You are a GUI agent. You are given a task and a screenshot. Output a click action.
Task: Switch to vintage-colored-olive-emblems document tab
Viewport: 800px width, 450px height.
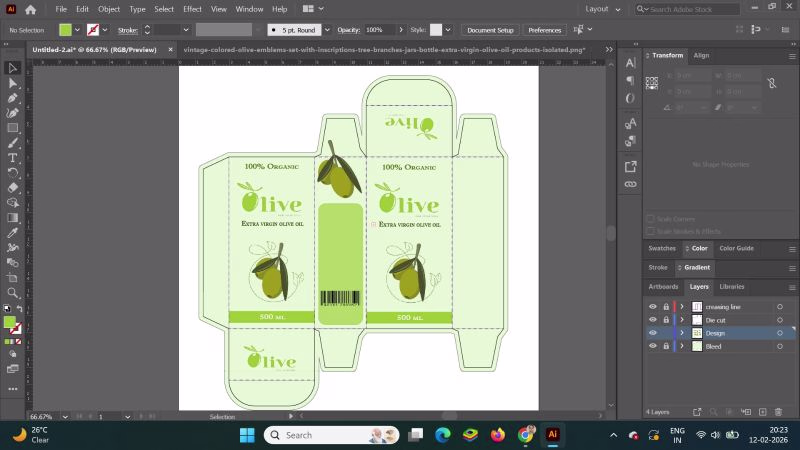click(384, 49)
